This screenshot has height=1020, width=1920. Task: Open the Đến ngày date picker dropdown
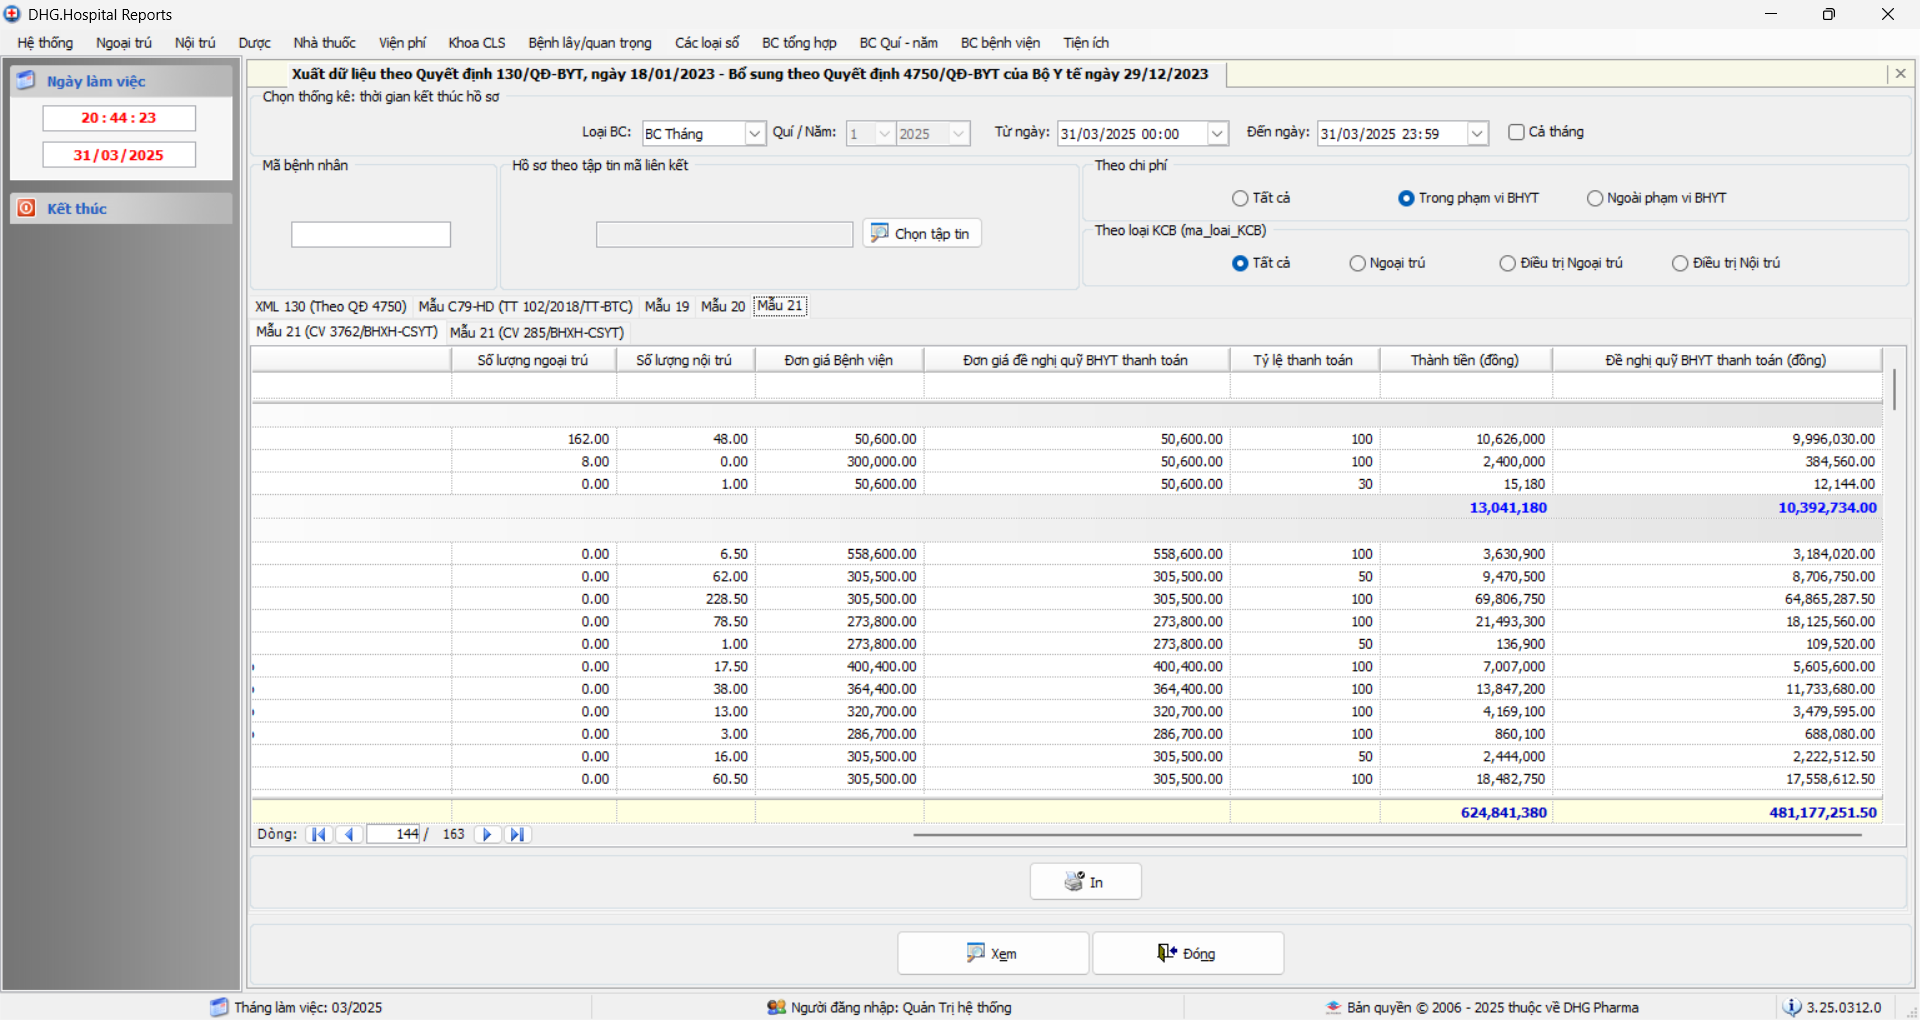[x=1477, y=134]
